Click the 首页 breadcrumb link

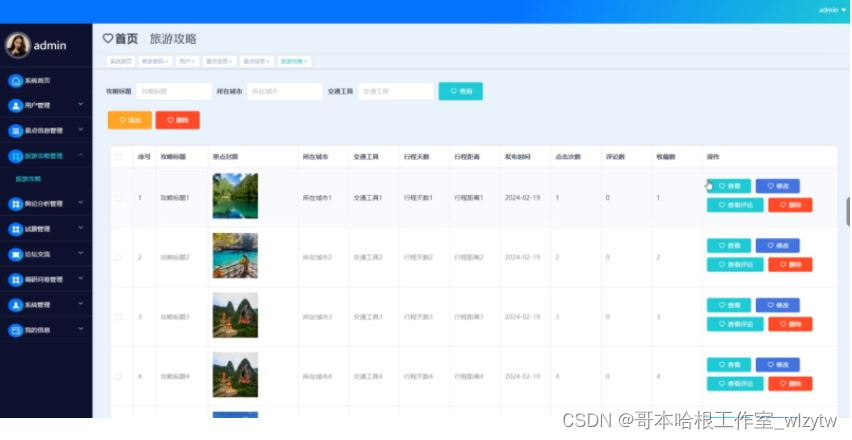click(x=126, y=39)
